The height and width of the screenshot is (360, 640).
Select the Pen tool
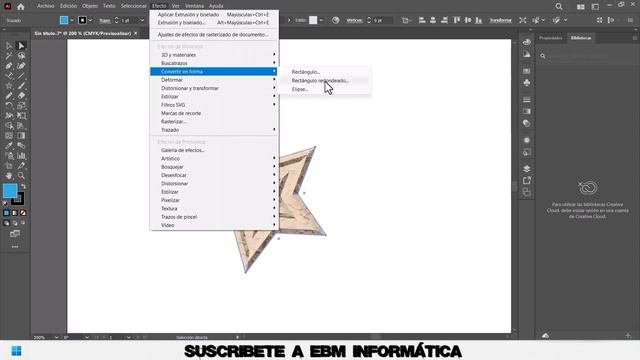pyautogui.click(x=9, y=66)
